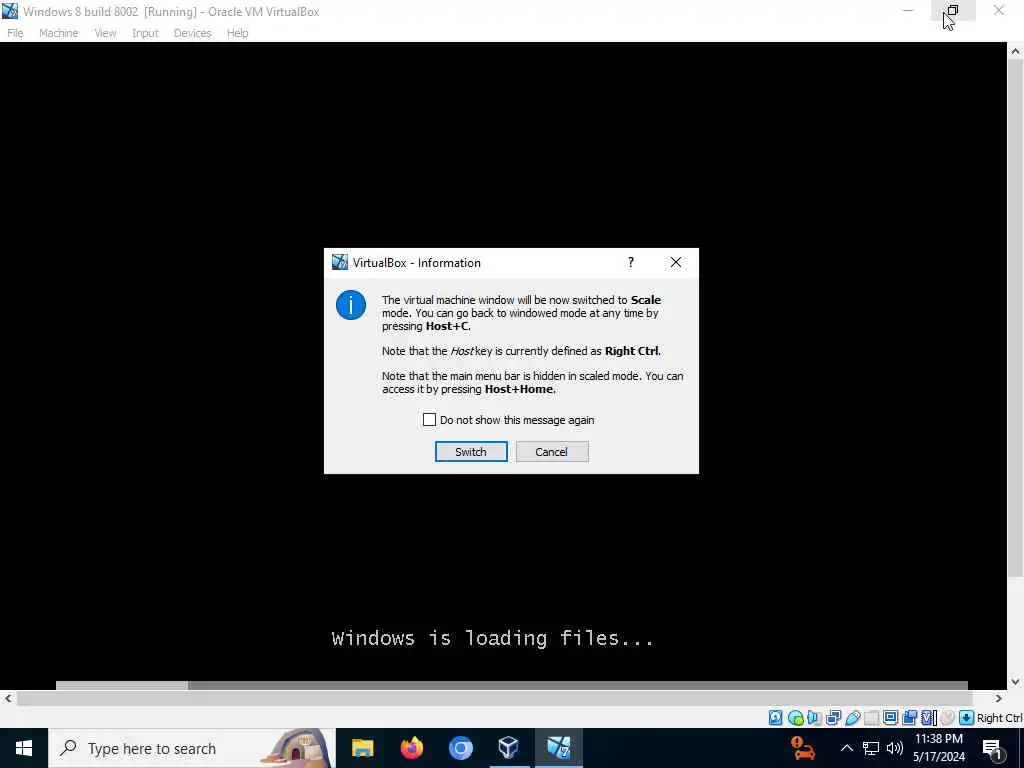Click the vertical scrollbar thumb
The width and height of the screenshot is (1024, 768).
click(x=1016, y=318)
